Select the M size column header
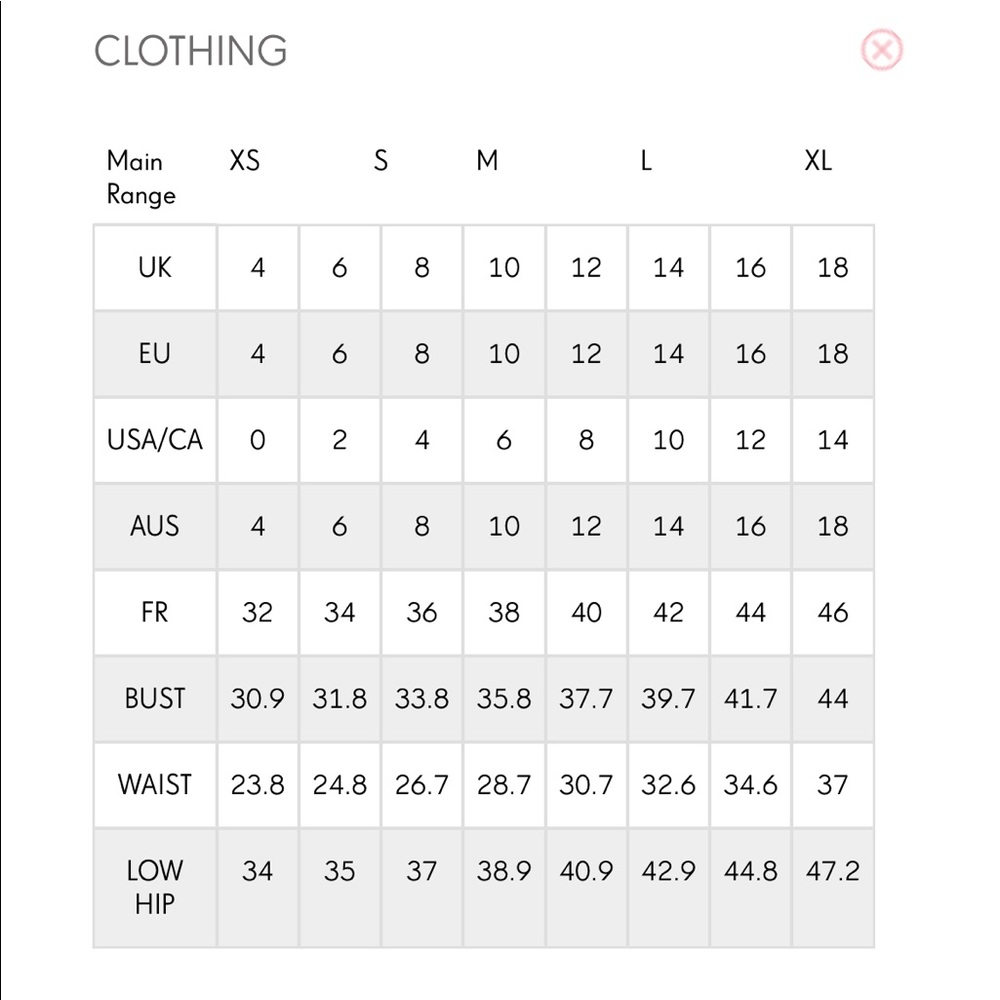 487,161
